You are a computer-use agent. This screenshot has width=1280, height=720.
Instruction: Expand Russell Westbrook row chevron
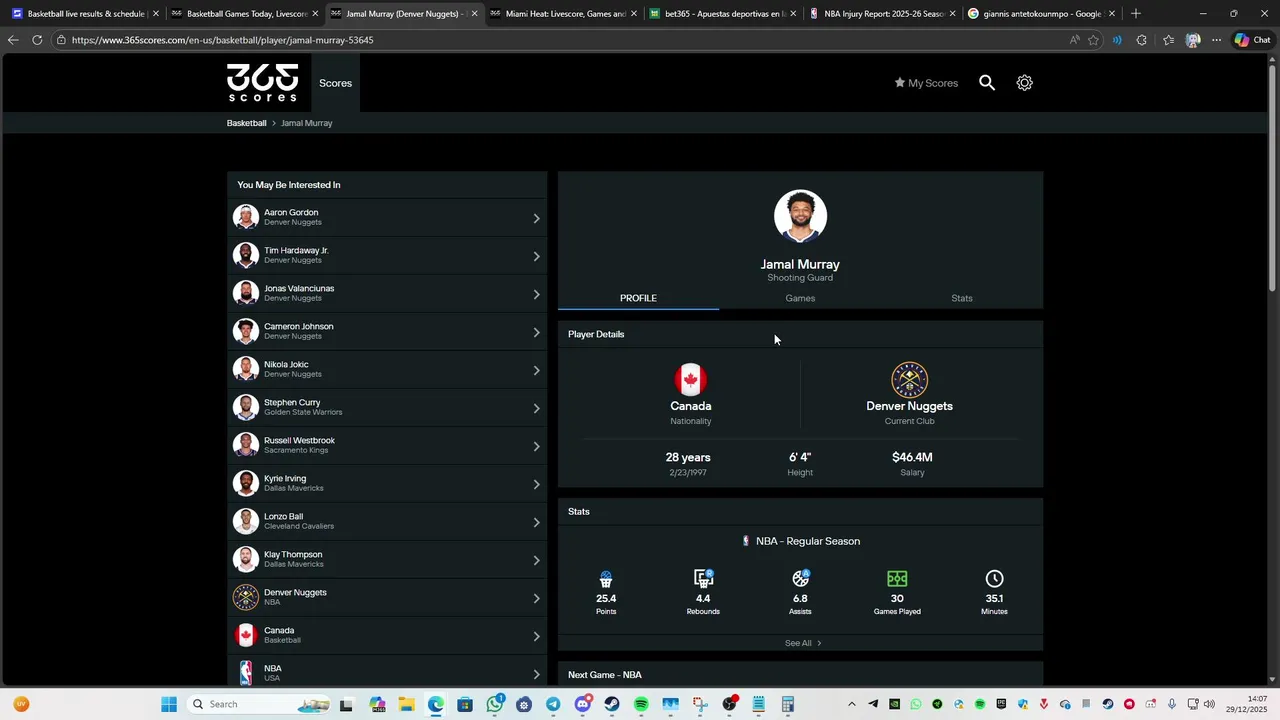click(536, 446)
